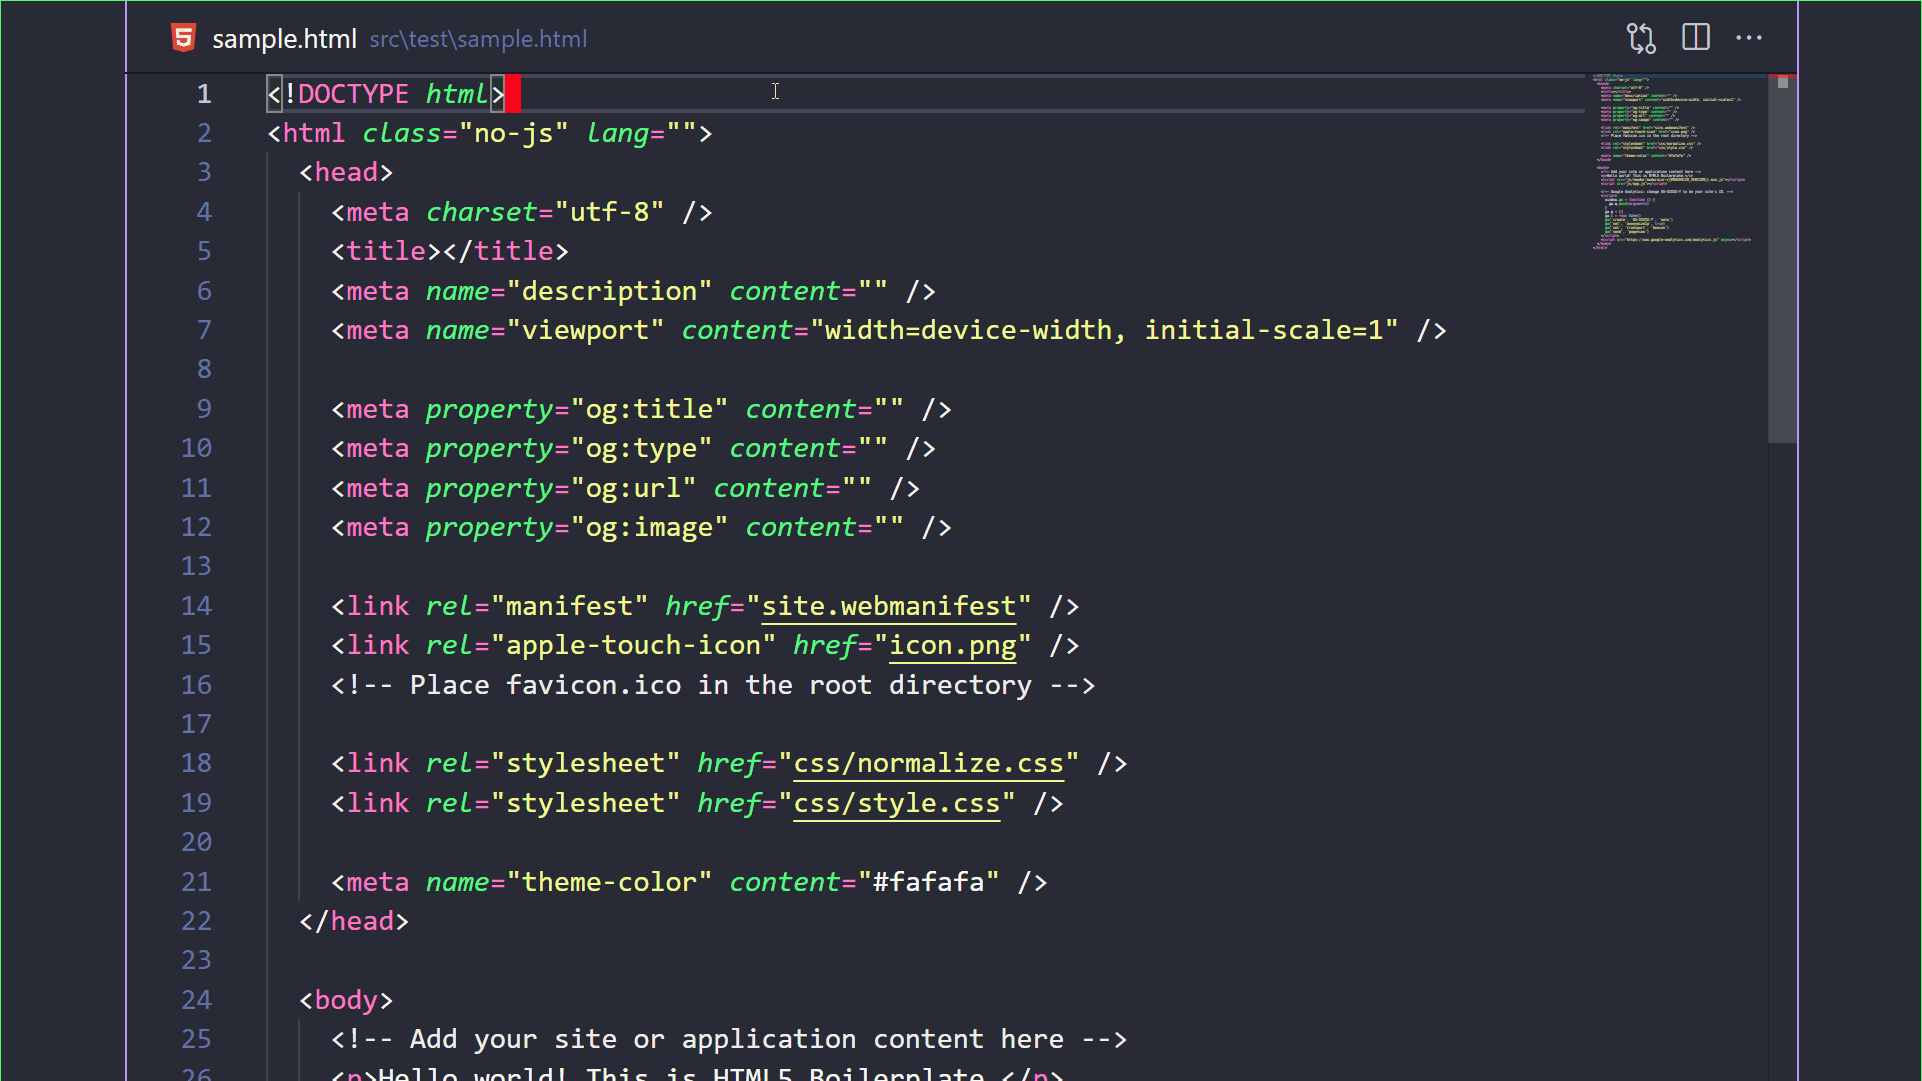This screenshot has width=1922, height=1081.
Task: Follow the css/normalize.css link
Action: (928, 763)
